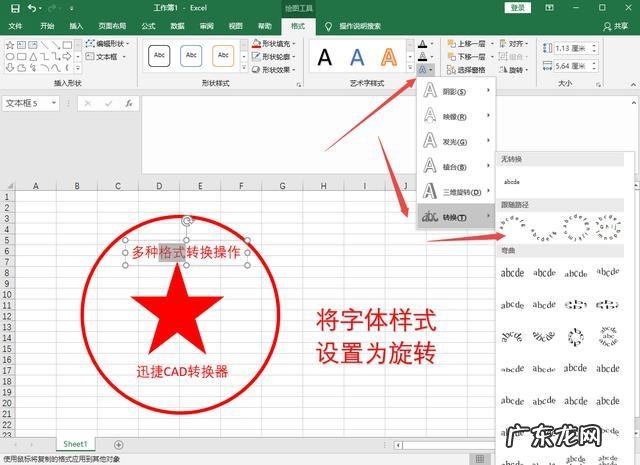The image size is (640, 465).
Task: Choose the orange outline Abc shape style
Action: pyautogui.click(x=223, y=56)
